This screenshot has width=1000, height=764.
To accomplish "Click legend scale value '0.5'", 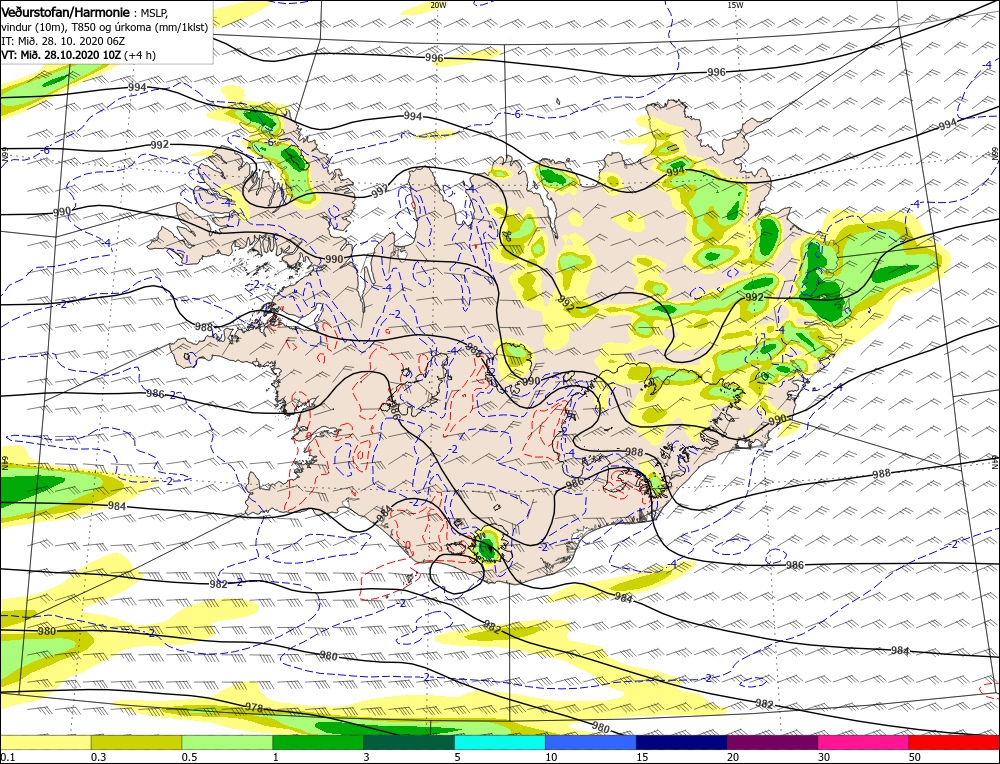I will click(188, 757).
